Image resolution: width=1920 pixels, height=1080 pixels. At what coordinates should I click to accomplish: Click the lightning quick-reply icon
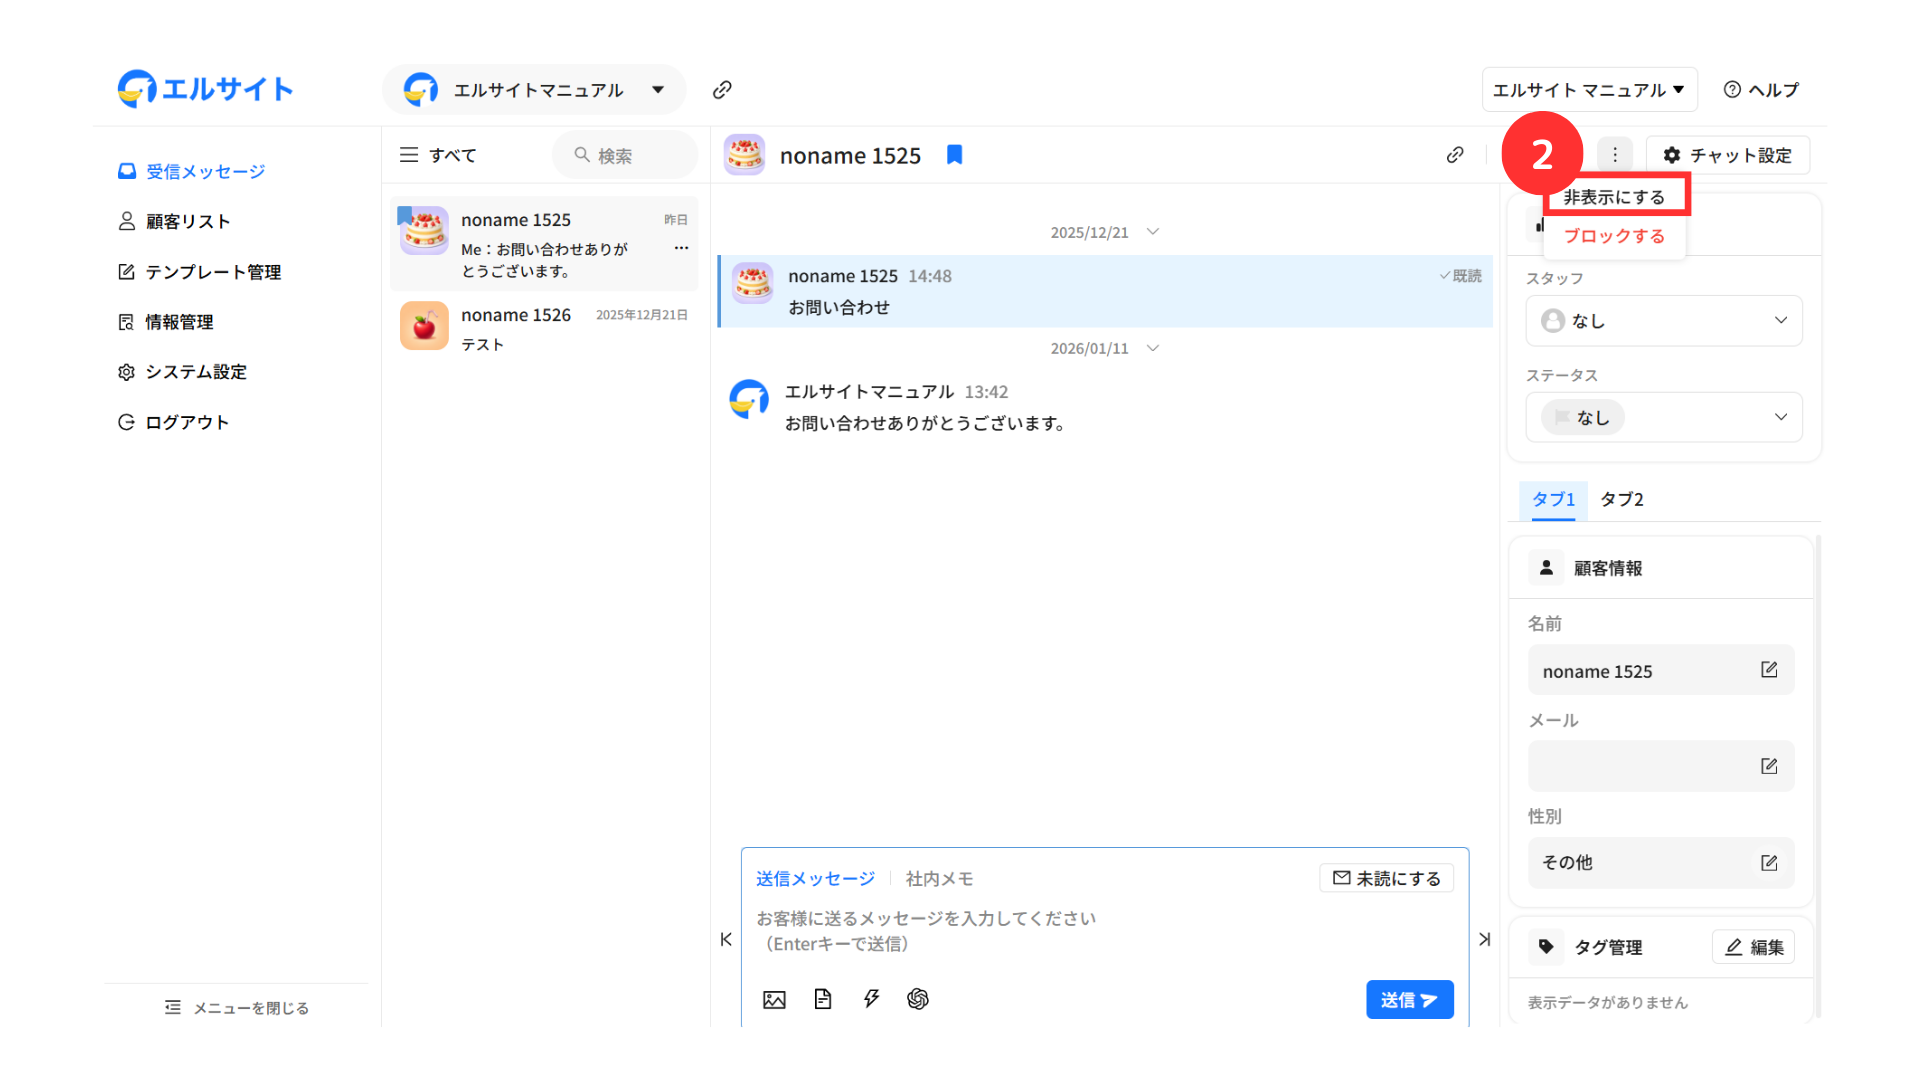871,999
